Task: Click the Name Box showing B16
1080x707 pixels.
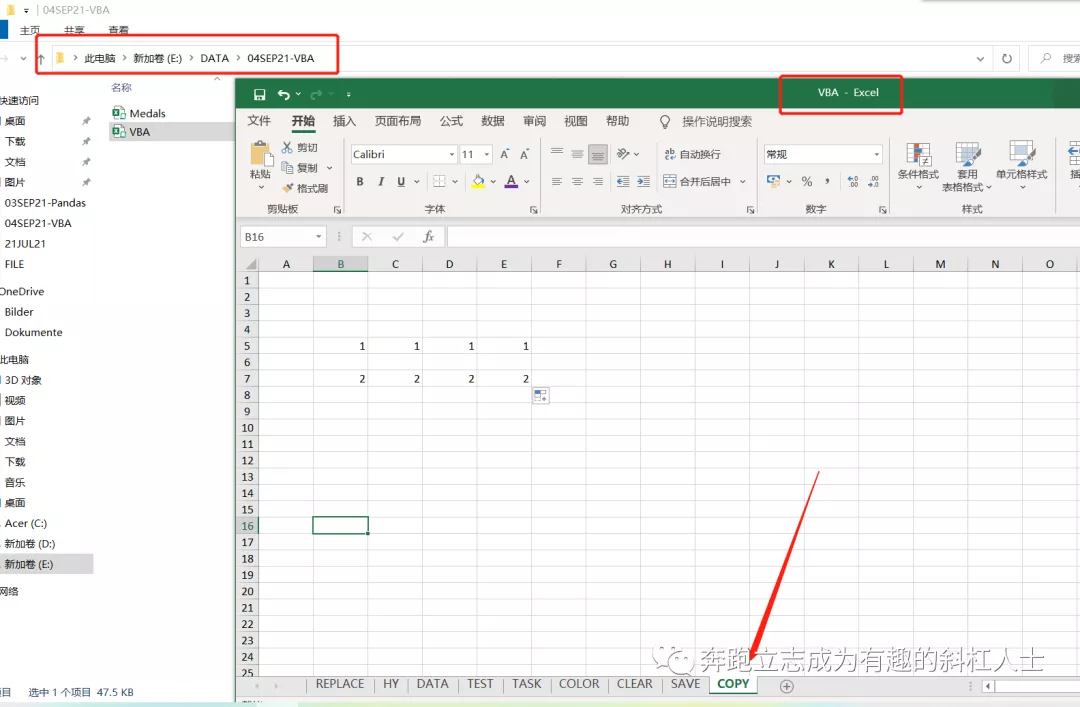Action: tap(282, 237)
